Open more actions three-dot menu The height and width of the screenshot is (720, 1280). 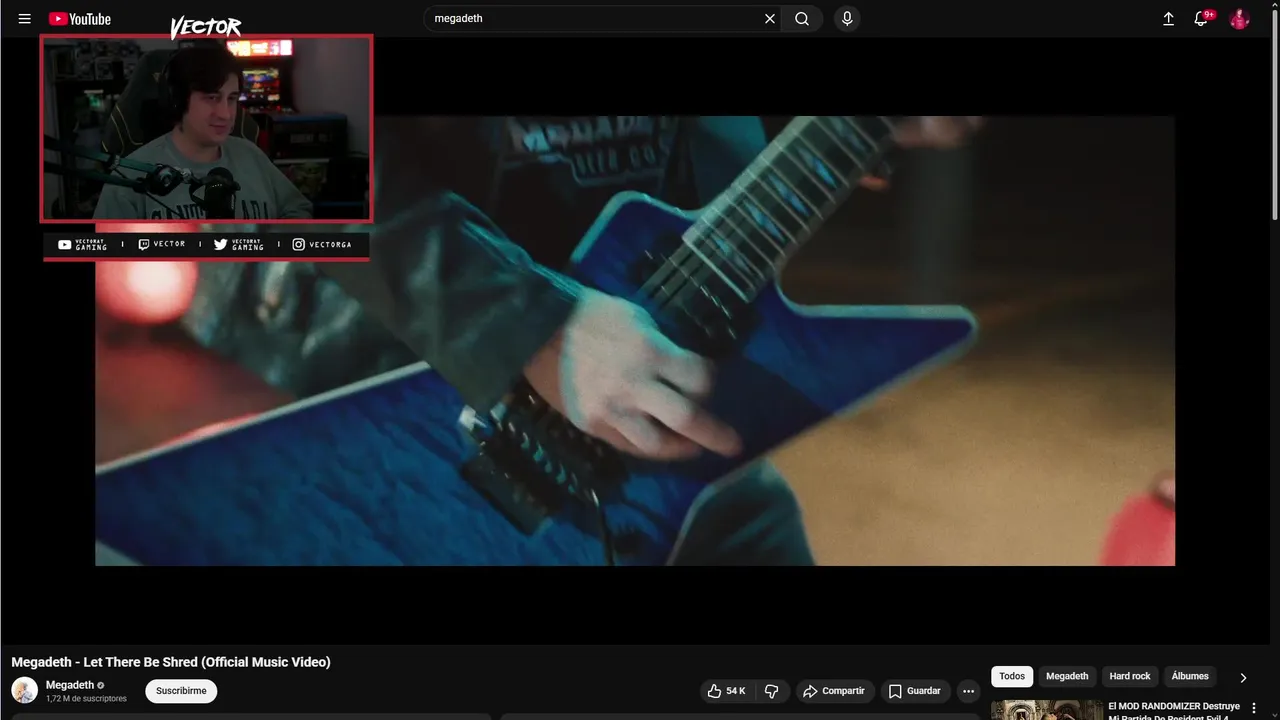(x=968, y=691)
